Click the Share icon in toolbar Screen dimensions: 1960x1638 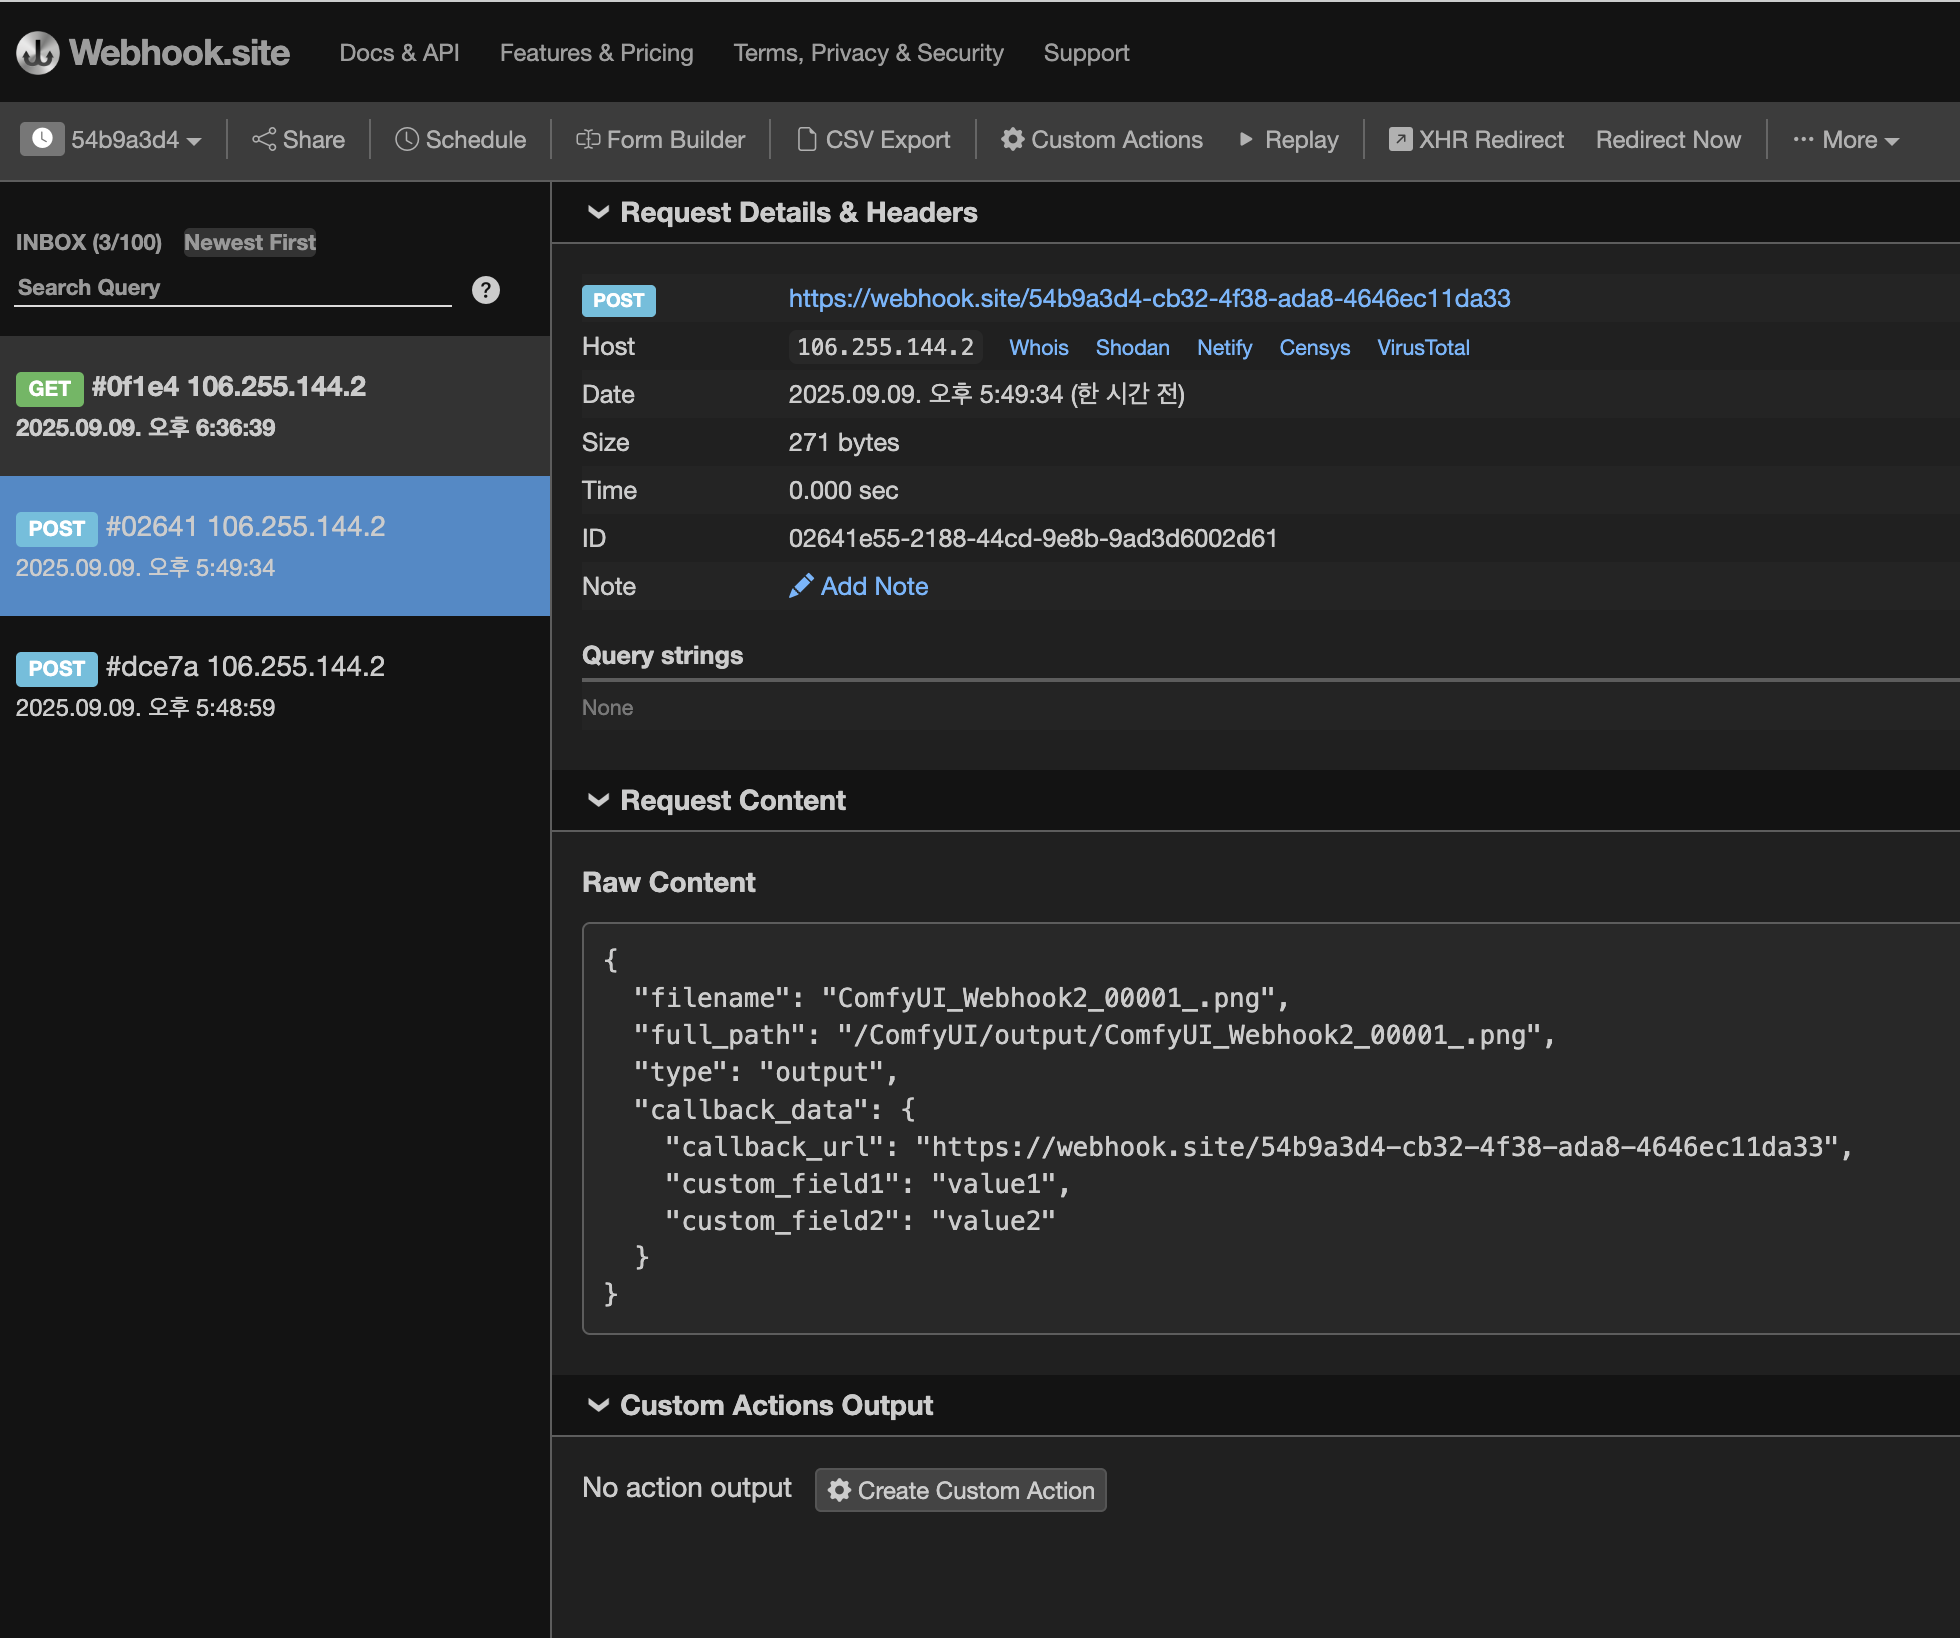[264, 139]
